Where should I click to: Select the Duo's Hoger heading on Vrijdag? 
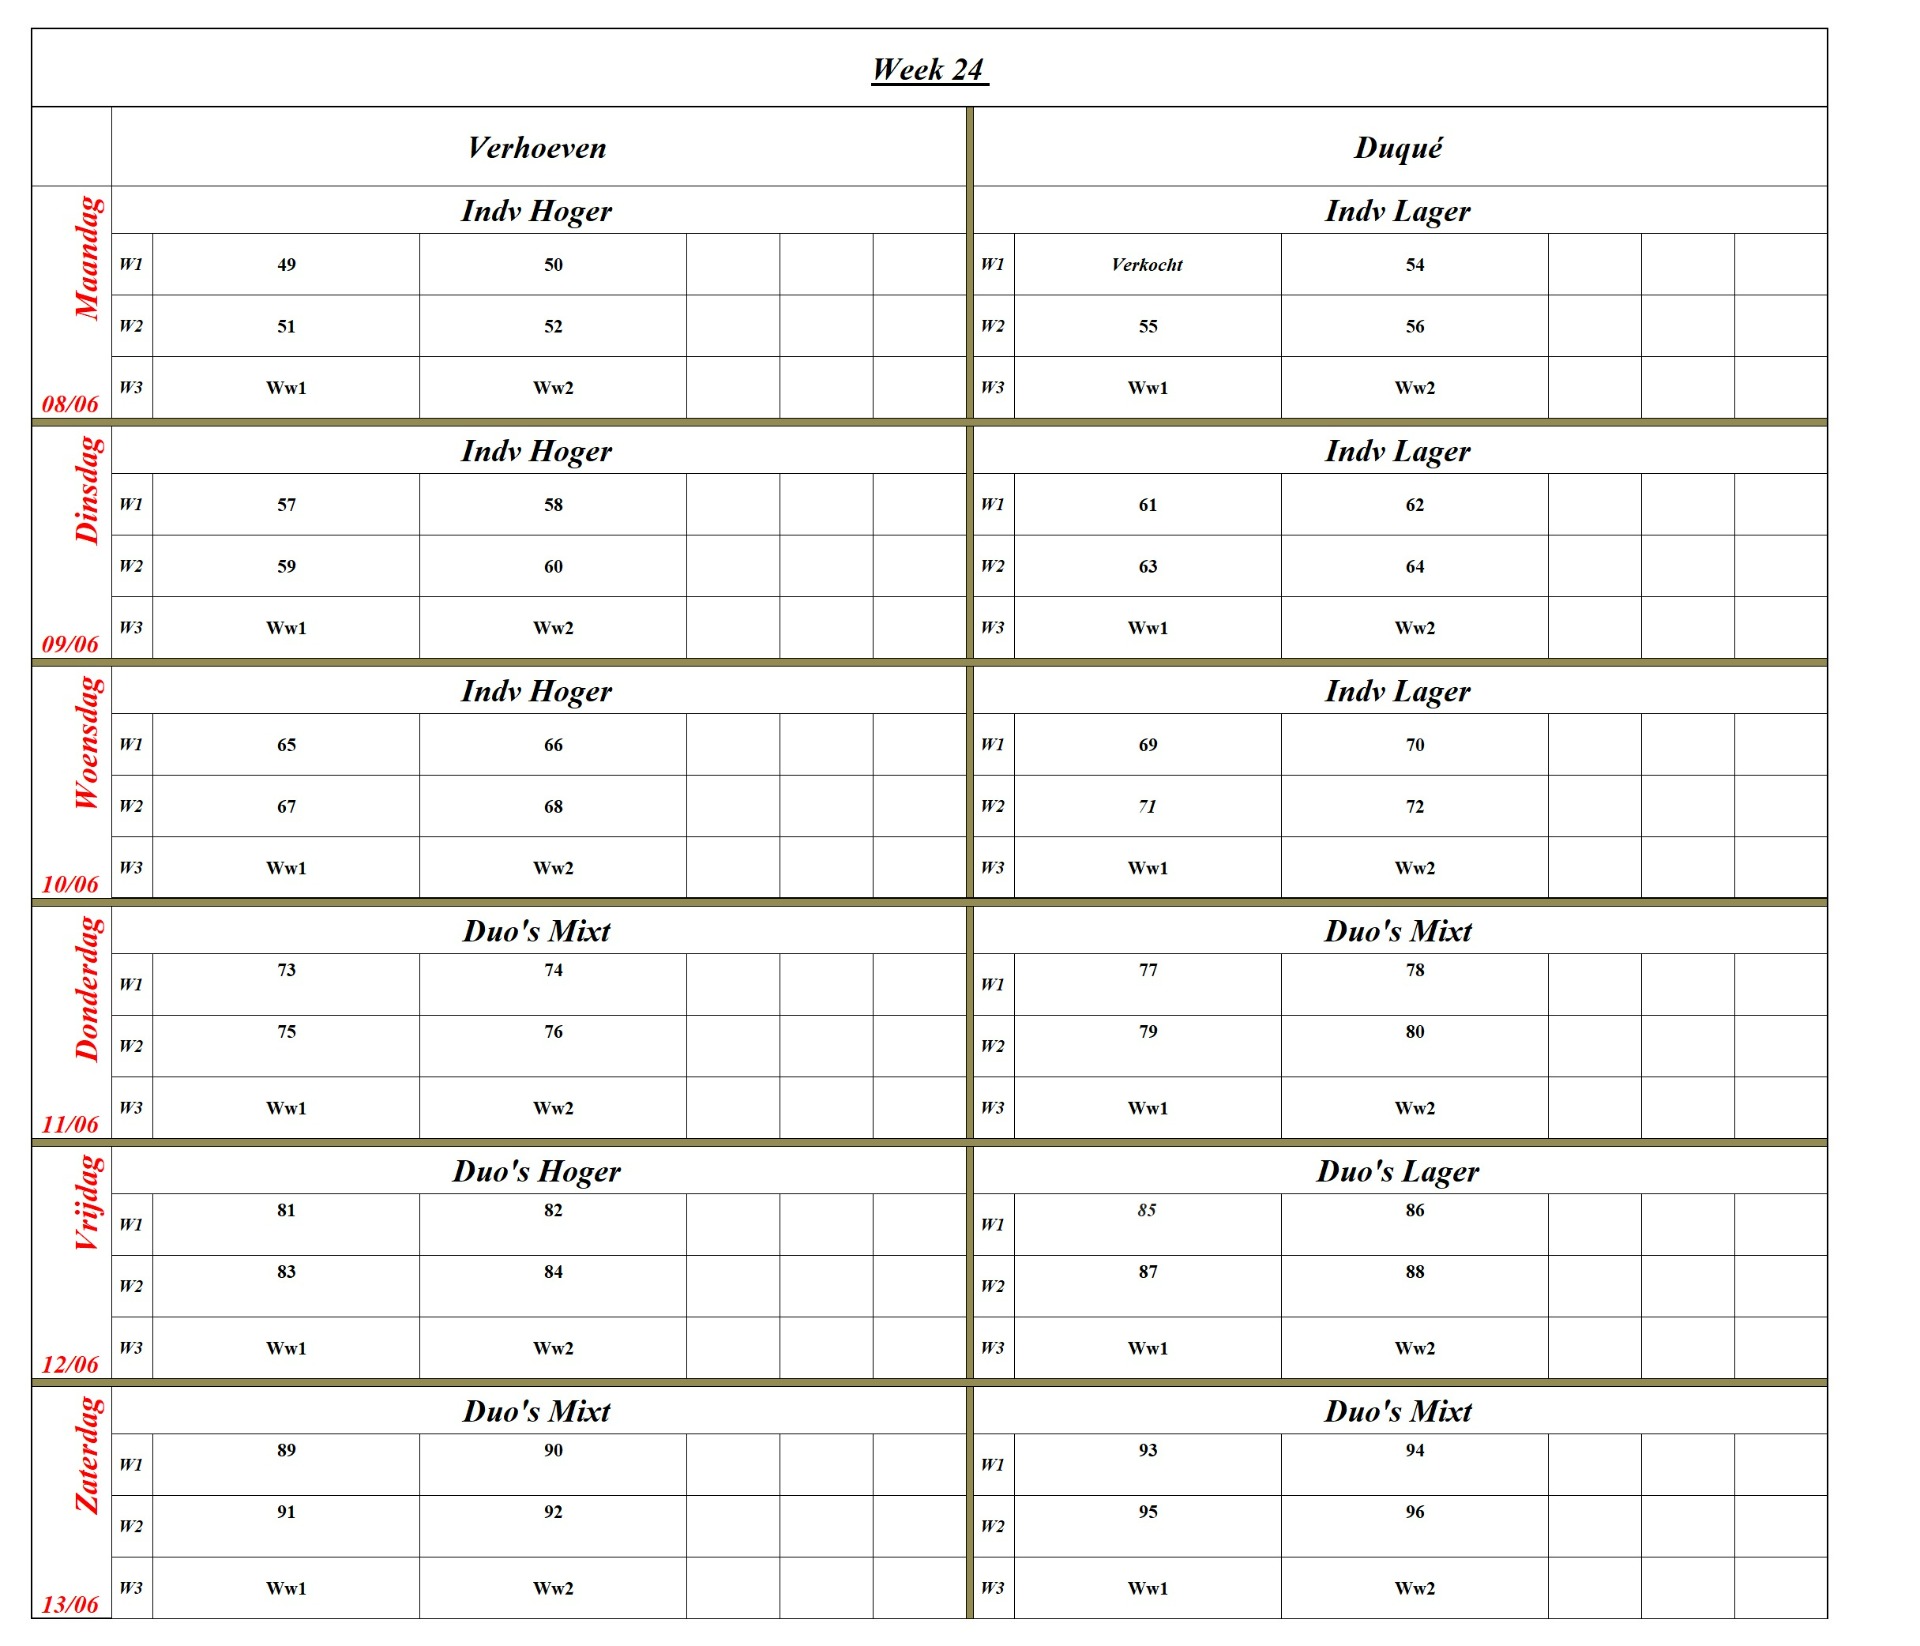537,1171
